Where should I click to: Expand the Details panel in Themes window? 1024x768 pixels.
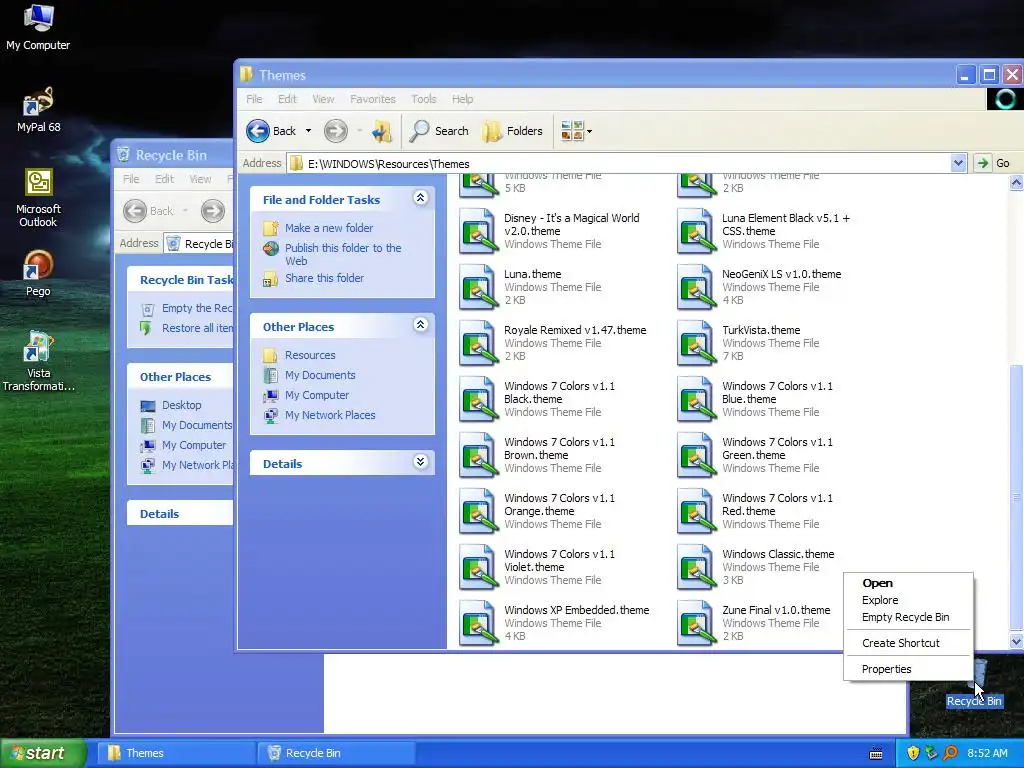[x=421, y=462]
